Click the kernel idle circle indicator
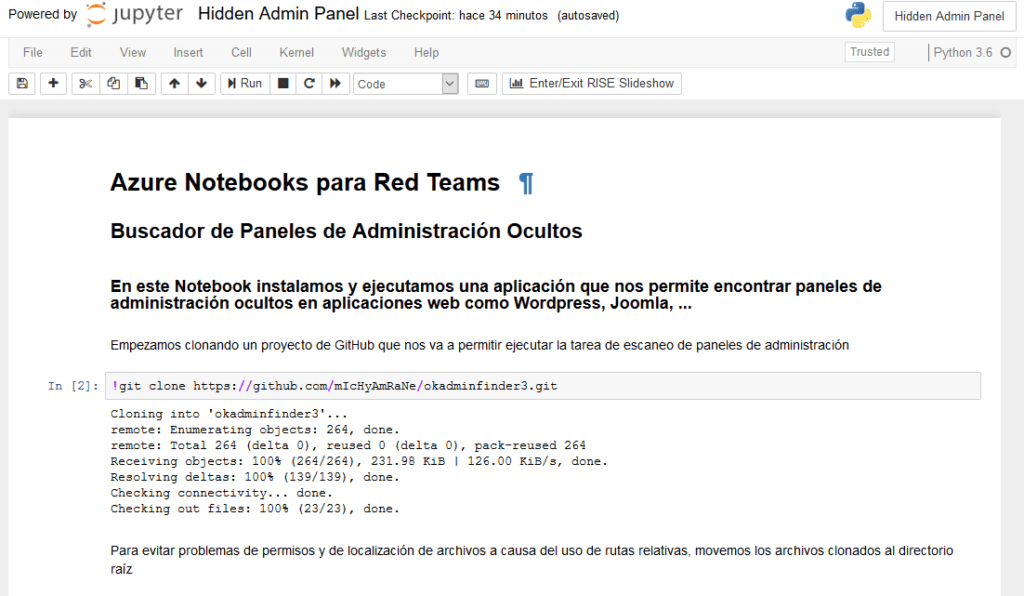The image size is (1024, 596). 1006,52
